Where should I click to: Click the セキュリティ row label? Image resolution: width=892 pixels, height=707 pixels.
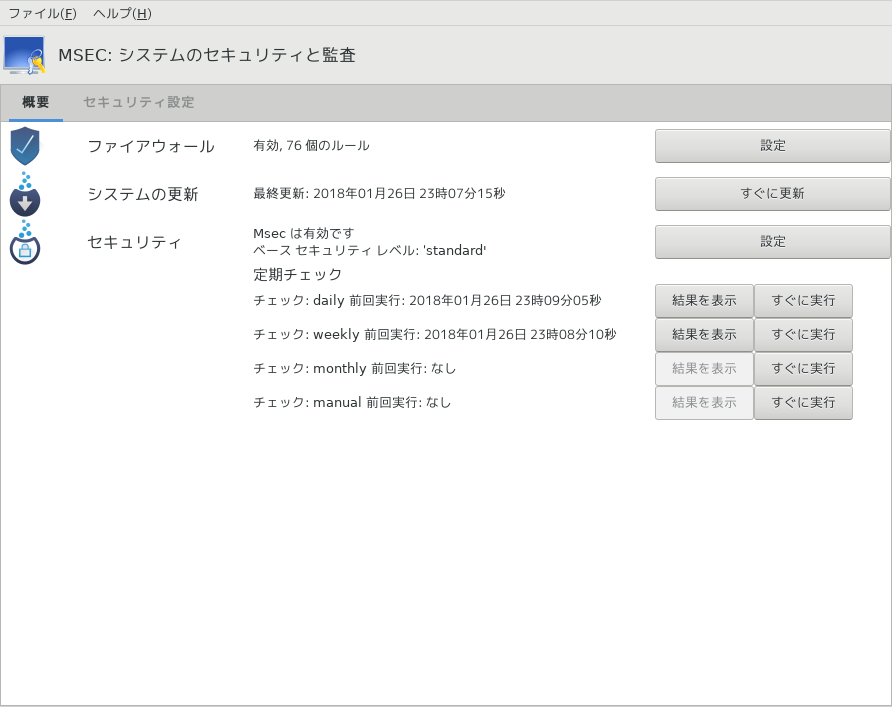pyautogui.click(x=134, y=242)
